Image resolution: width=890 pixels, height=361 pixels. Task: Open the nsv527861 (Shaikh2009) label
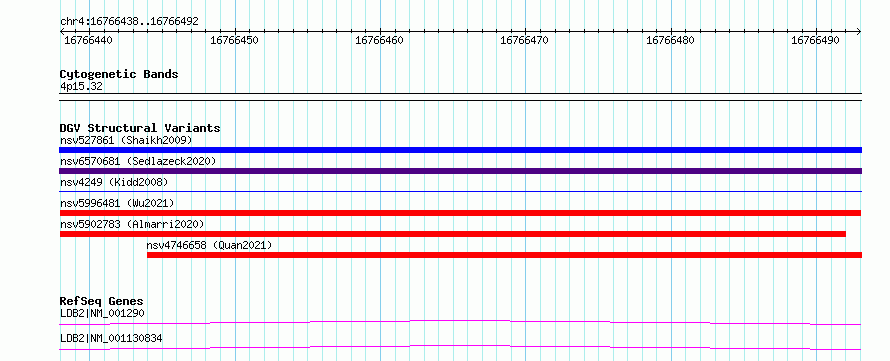(126, 140)
